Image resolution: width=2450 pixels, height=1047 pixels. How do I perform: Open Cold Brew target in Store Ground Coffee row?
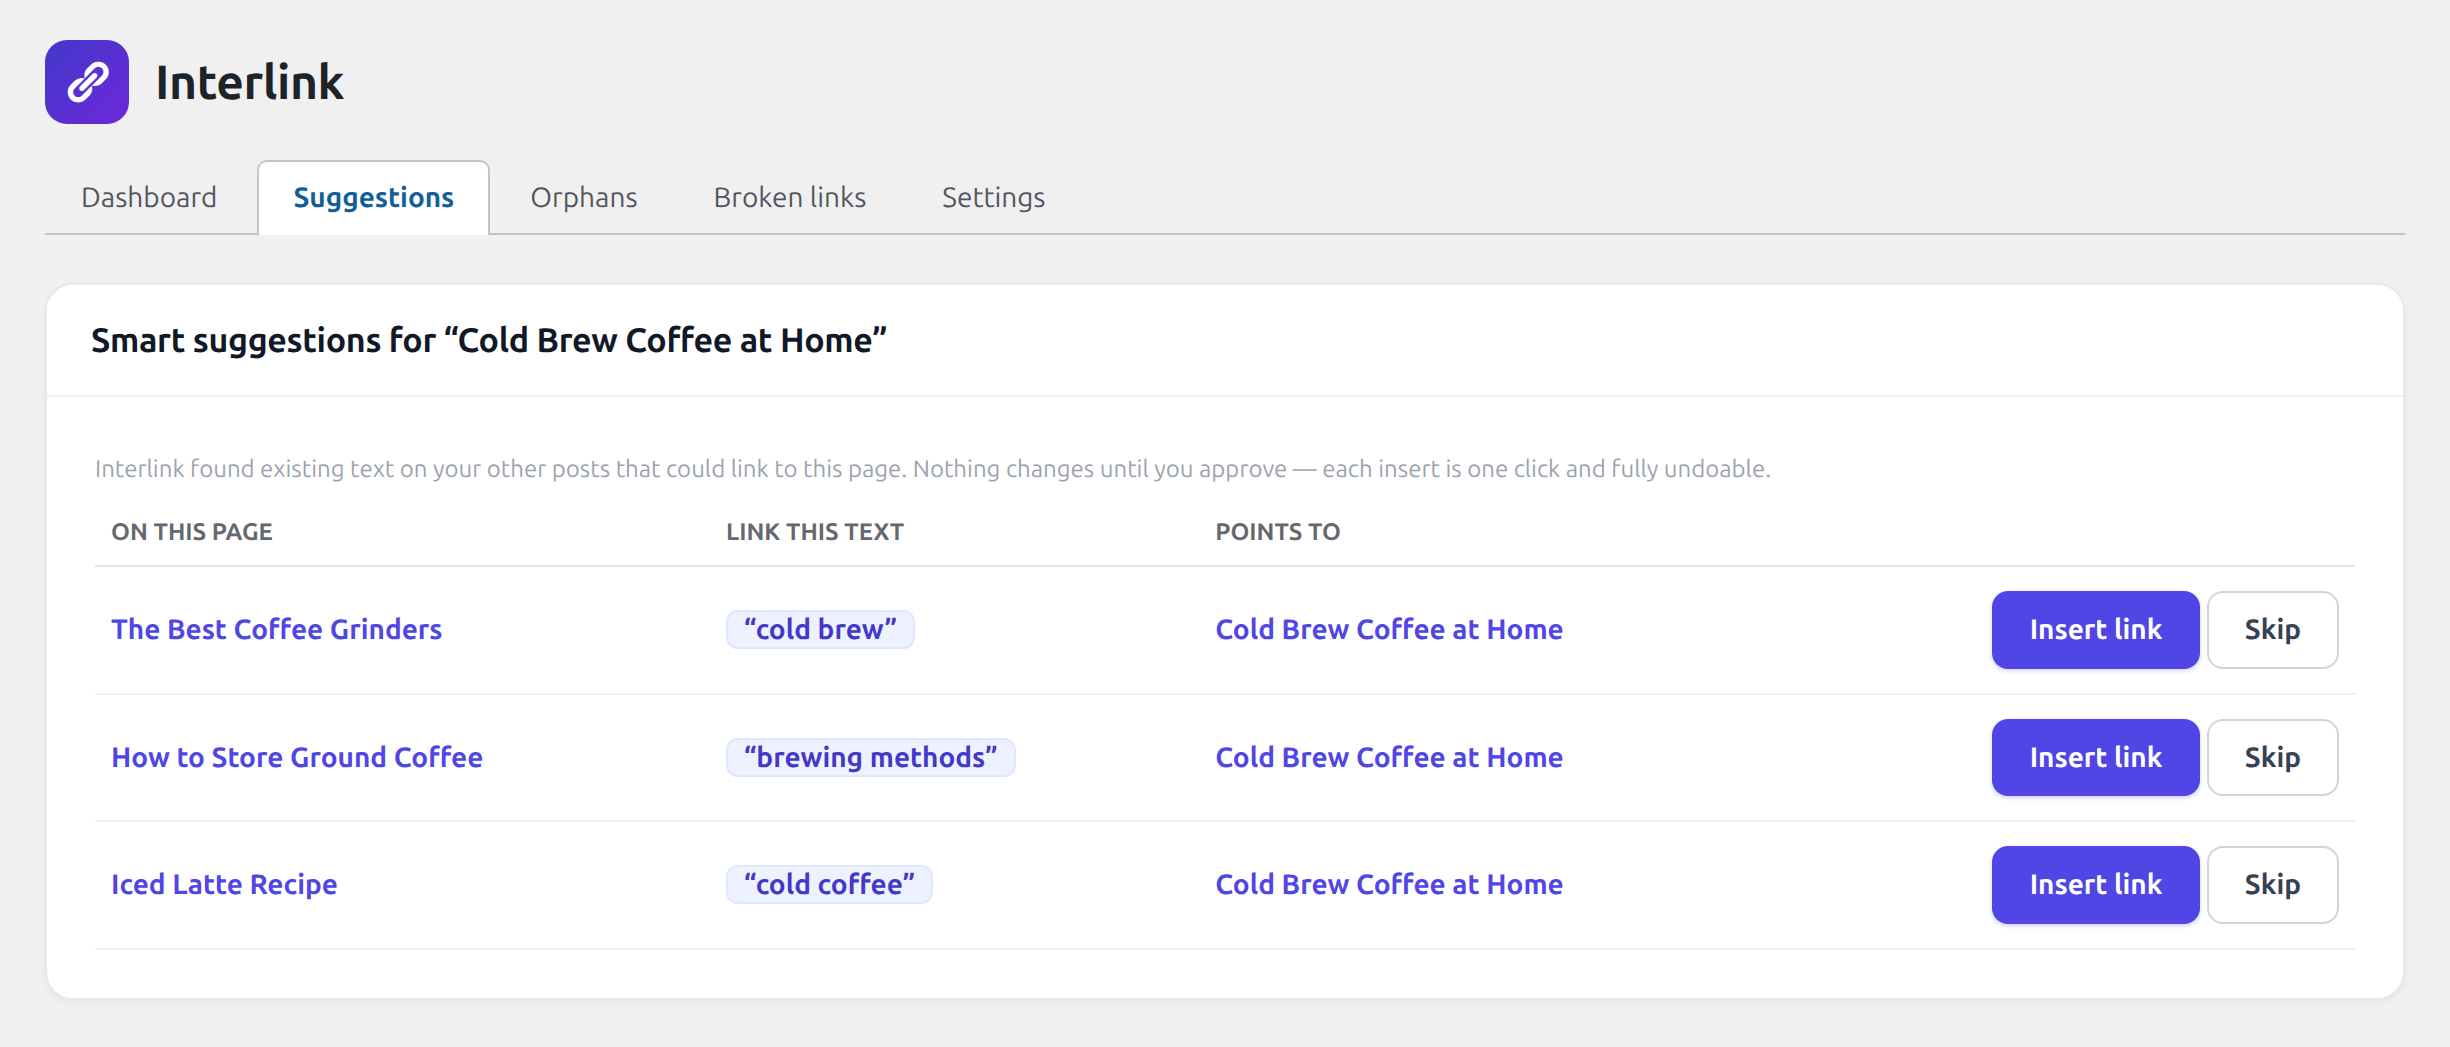(x=1389, y=757)
